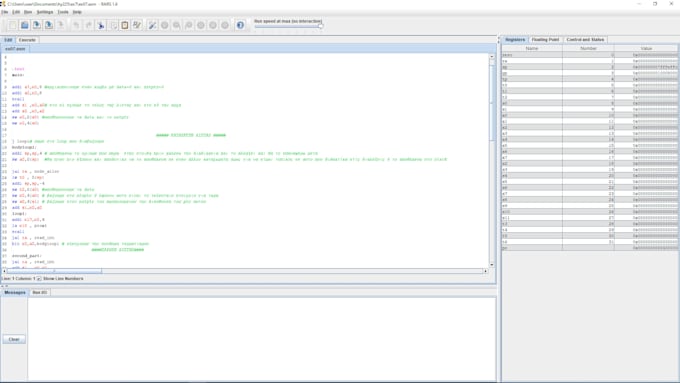Viewport: 680px width, 383px height.
Task: Click the Clear messages button
Action: tap(14, 339)
